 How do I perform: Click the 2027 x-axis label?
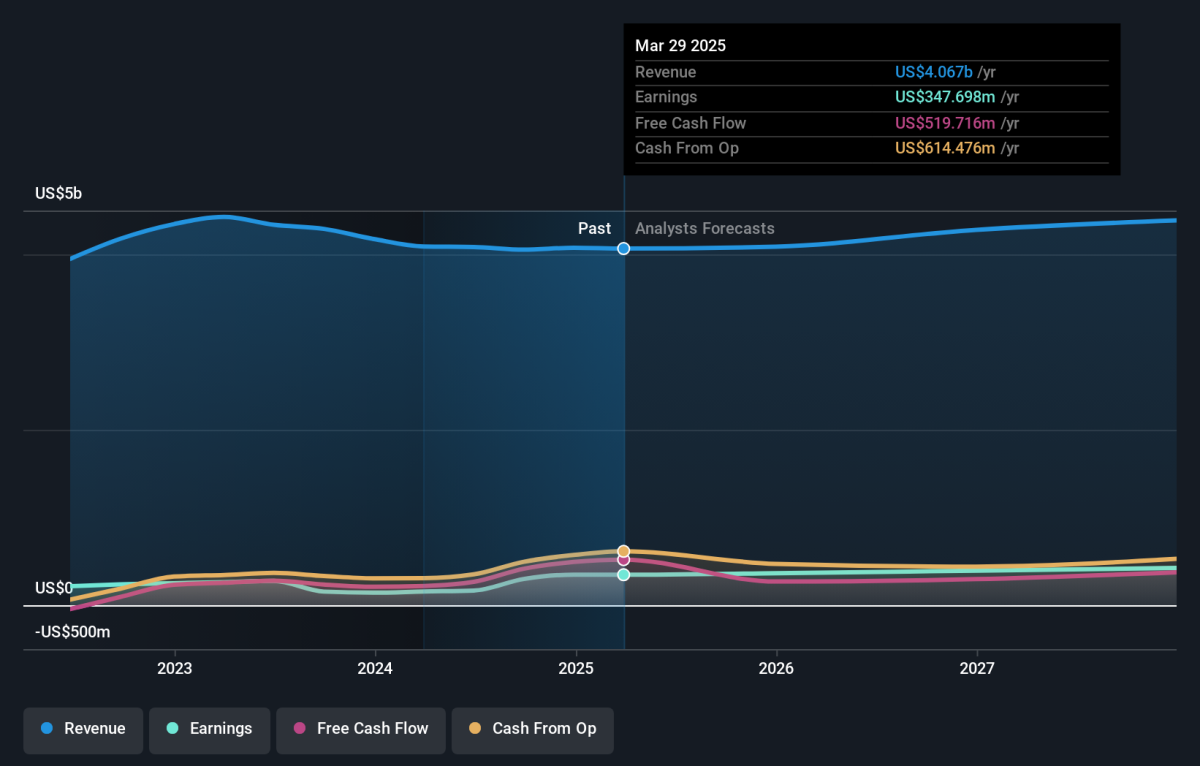977,668
